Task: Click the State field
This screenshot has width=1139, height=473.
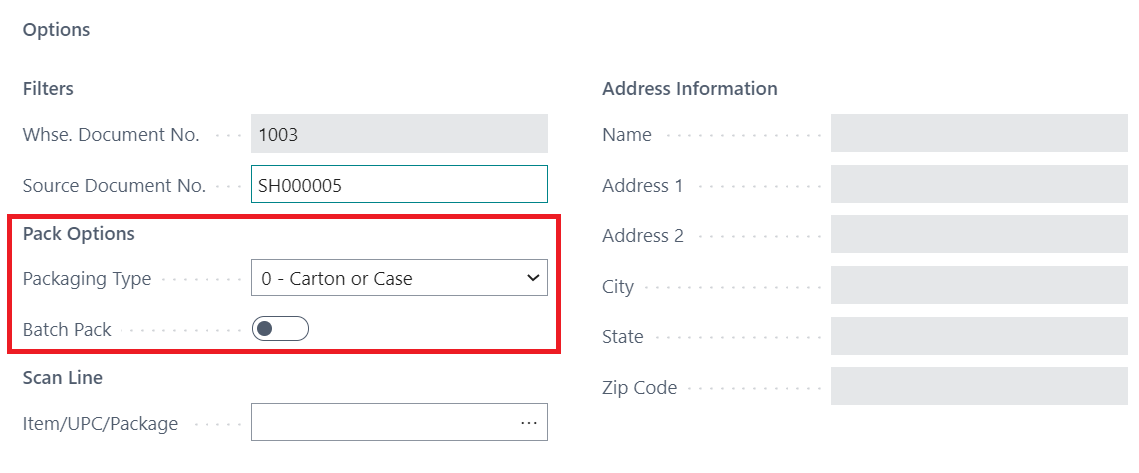Action: pos(979,337)
